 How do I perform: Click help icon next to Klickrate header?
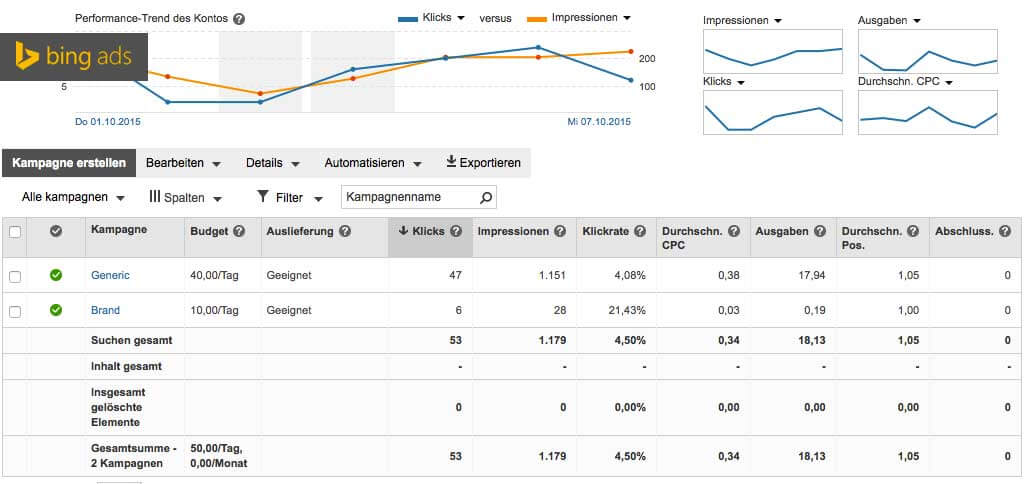(640, 231)
